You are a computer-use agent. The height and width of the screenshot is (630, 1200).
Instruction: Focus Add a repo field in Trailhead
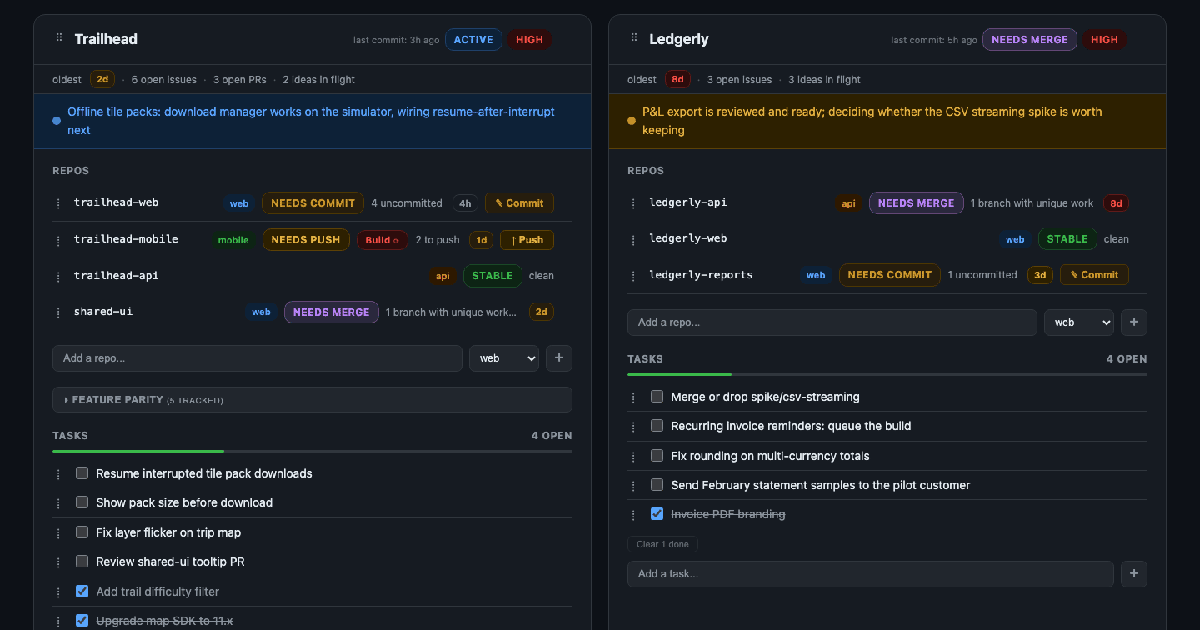click(257, 358)
